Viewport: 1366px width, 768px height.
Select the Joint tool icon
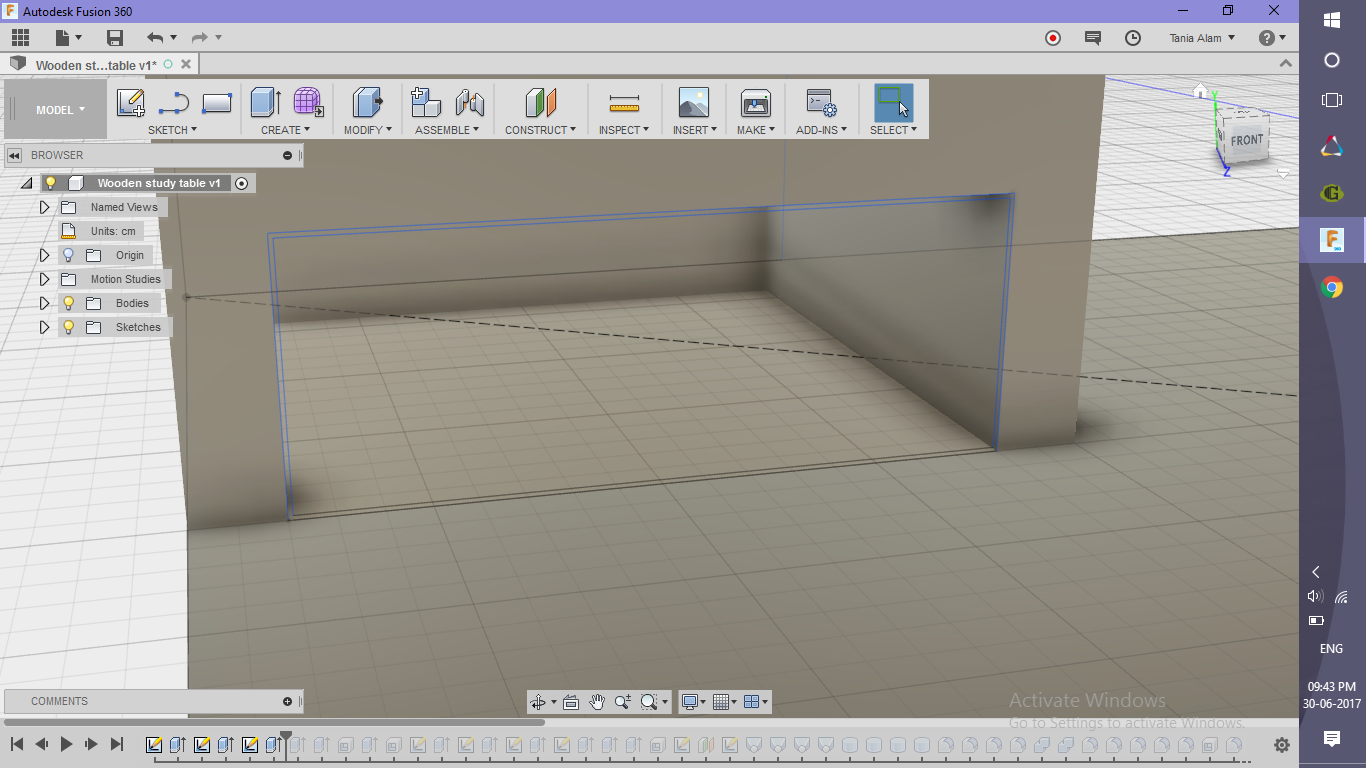click(x=469, y=103)
